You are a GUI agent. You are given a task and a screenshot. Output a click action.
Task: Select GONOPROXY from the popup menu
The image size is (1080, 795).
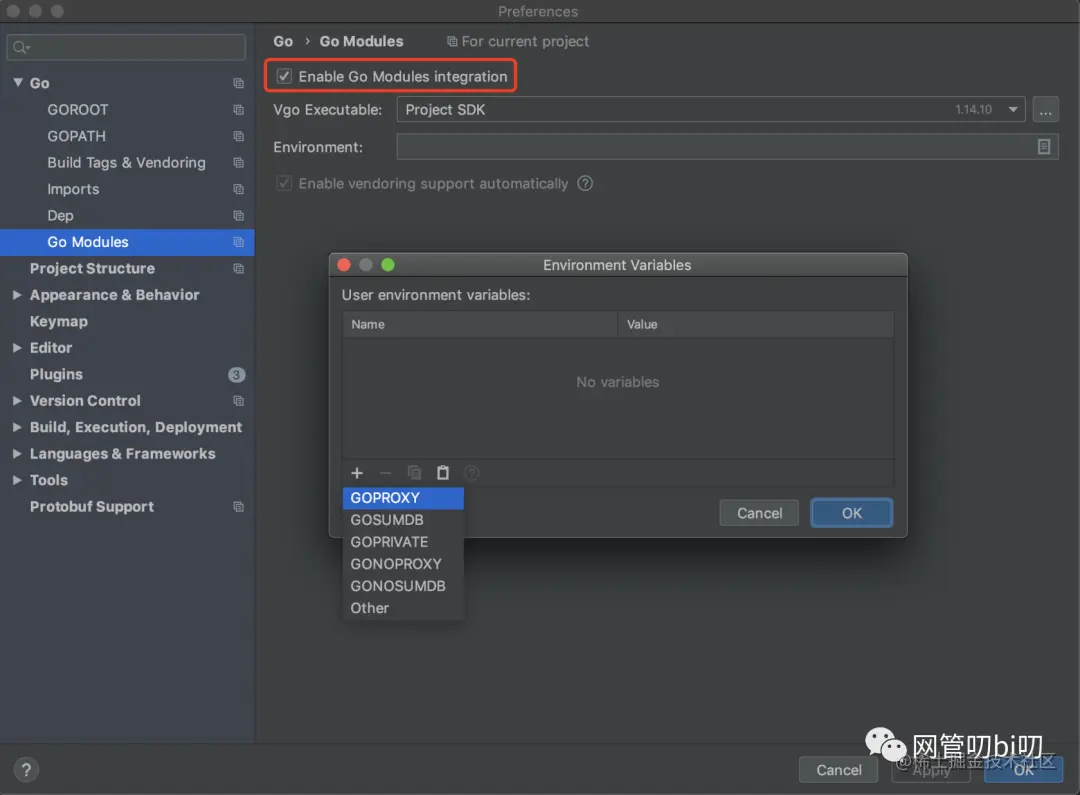pos(403,564)
